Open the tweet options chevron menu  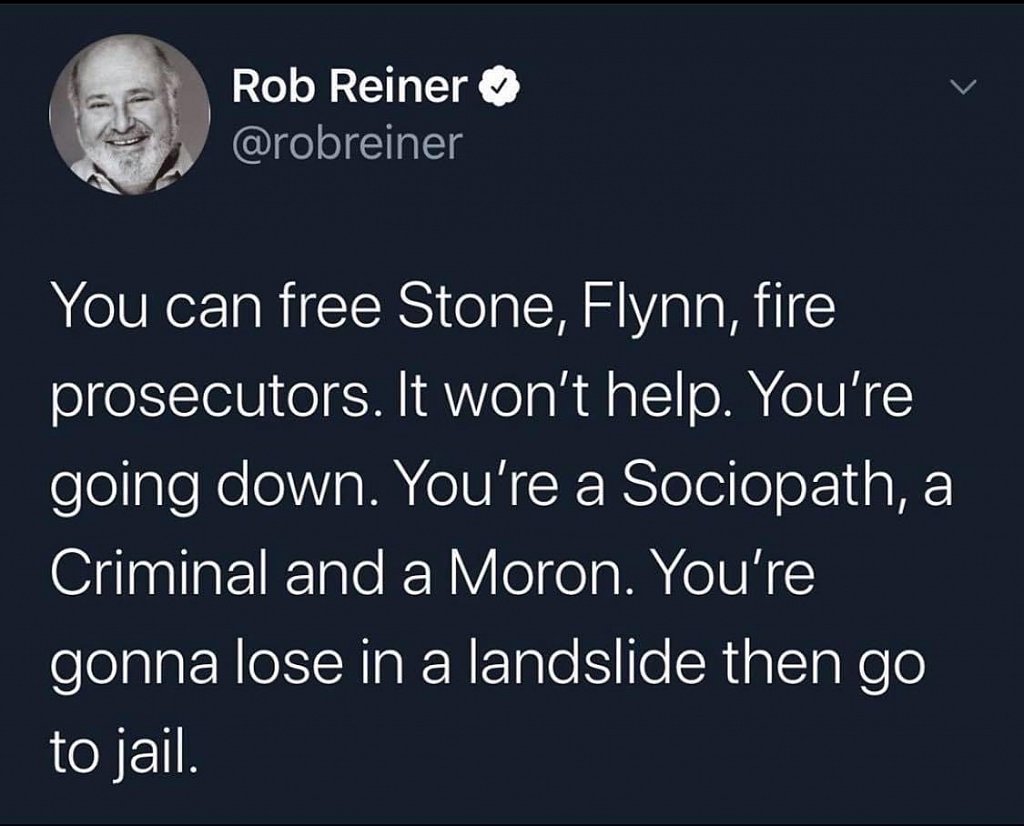pos(961,90)
